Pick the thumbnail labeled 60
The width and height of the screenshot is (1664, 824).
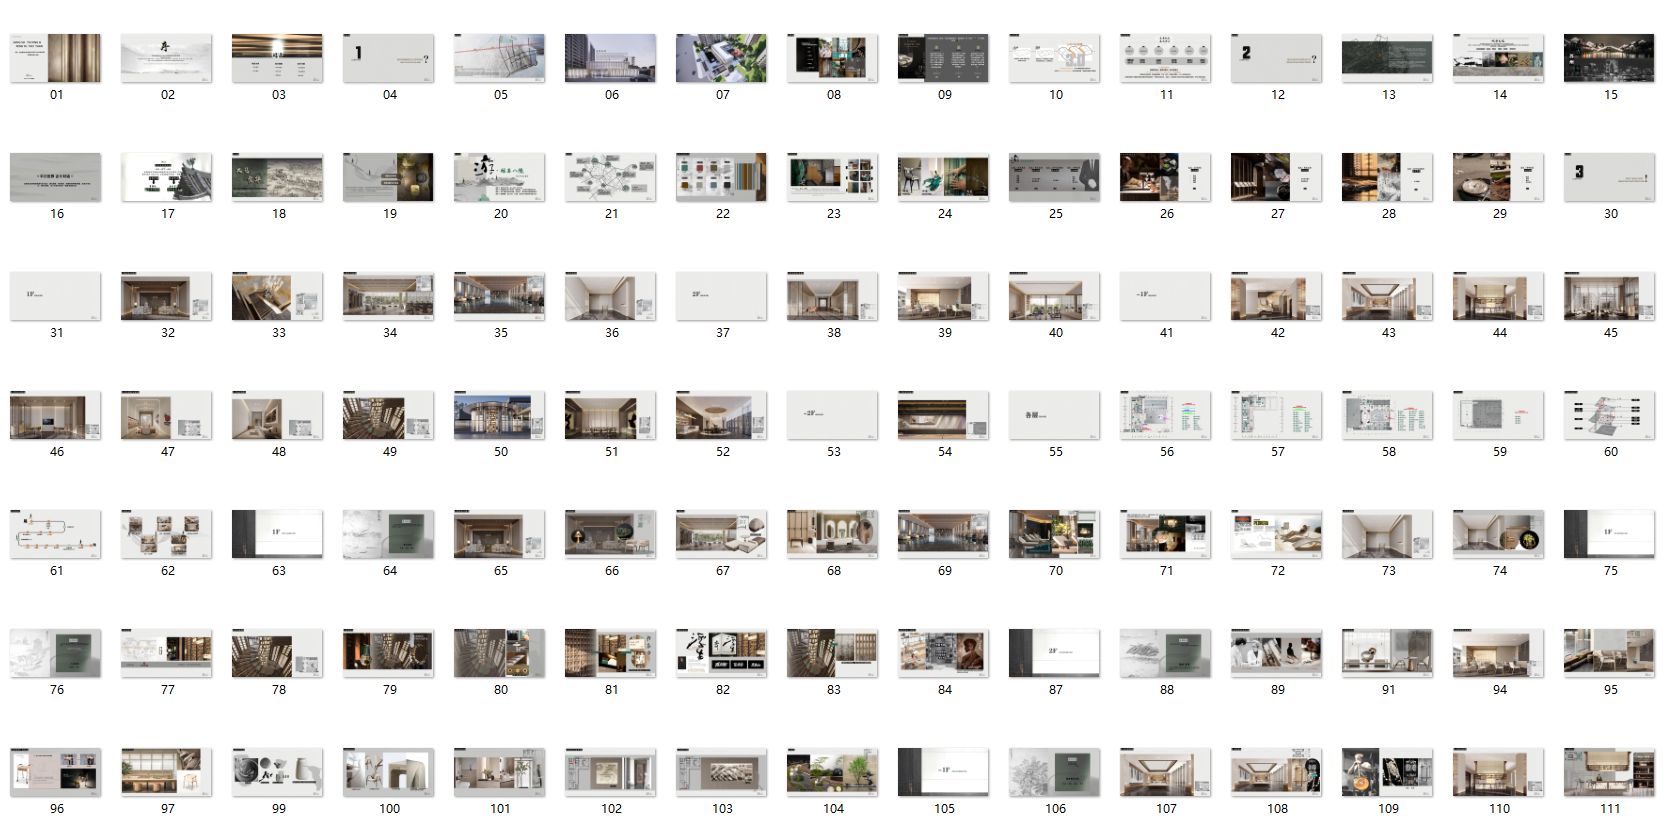[x=1610, y=415]
